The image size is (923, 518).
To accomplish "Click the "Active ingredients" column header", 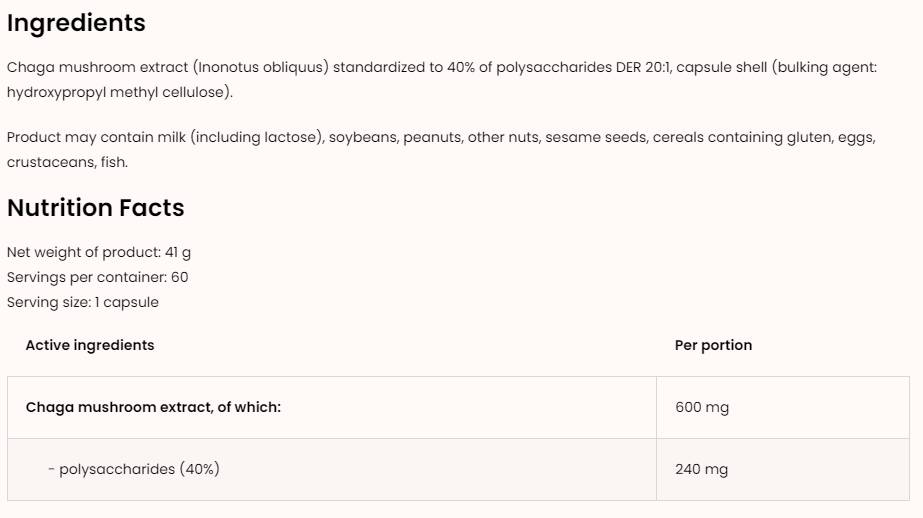I will click(x=90, y=345).
